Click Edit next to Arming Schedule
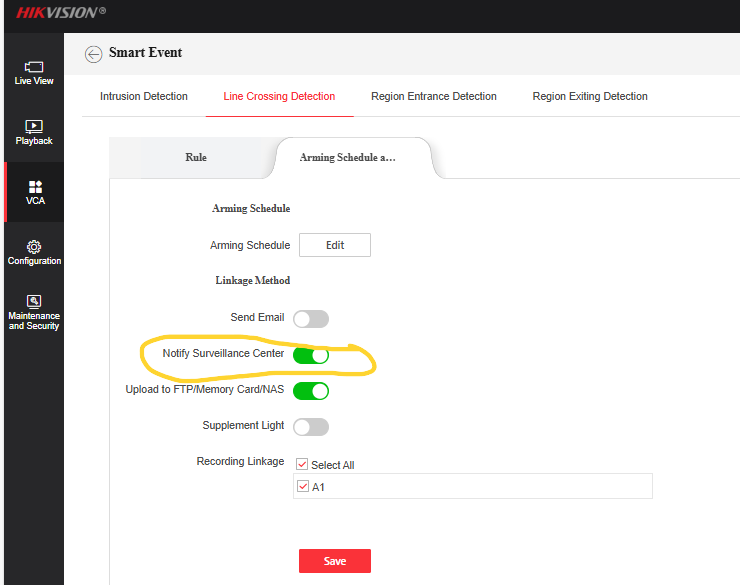Image resolution: width=740 pixels, height=585 pixels. (335, 245)
